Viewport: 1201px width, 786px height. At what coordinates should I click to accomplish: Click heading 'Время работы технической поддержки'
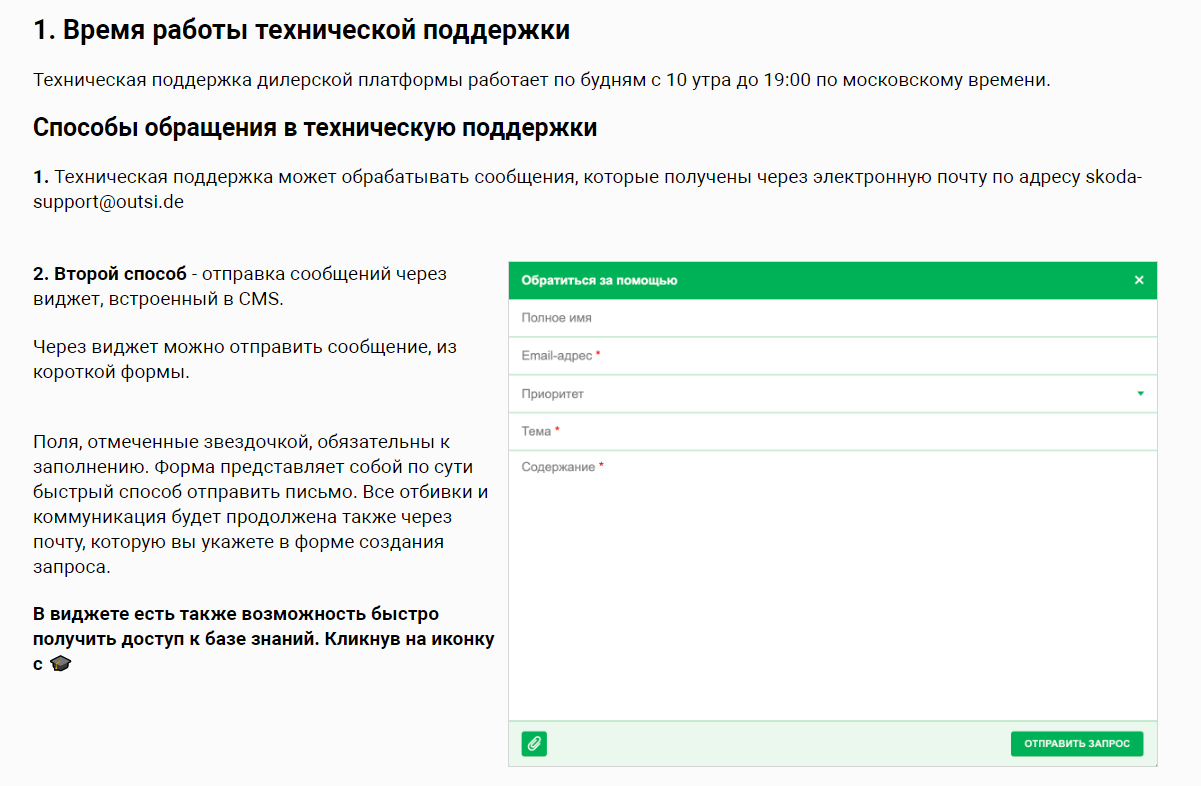(302, 30)
